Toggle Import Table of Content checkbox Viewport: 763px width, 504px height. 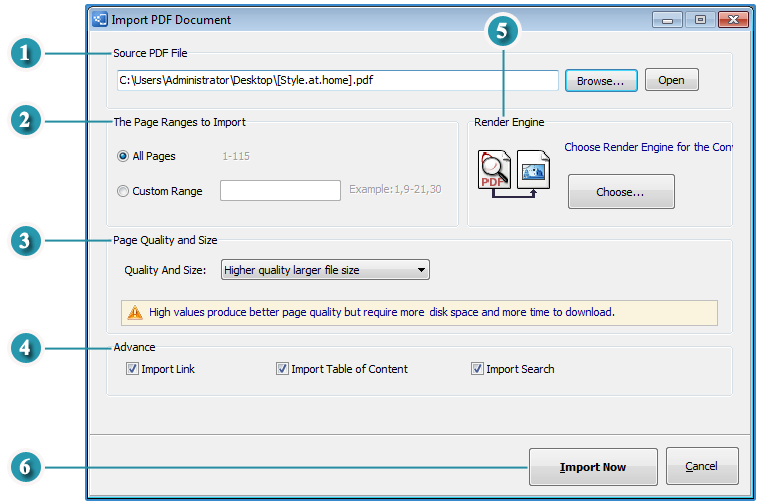282,369
